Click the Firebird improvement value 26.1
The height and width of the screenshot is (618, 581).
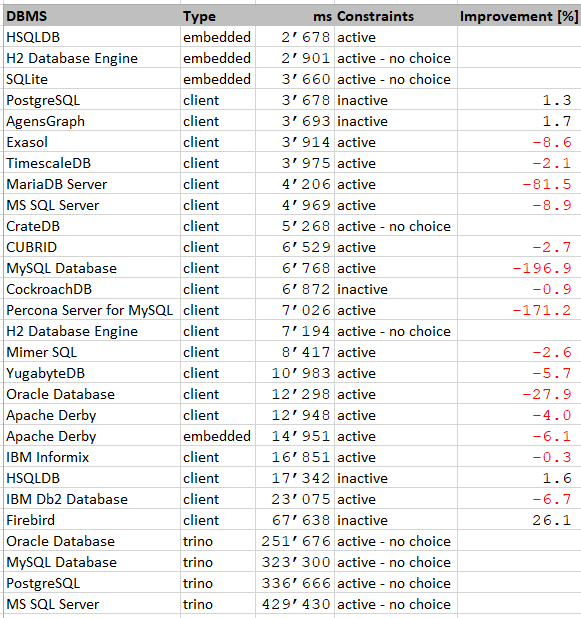coord(519,520)
